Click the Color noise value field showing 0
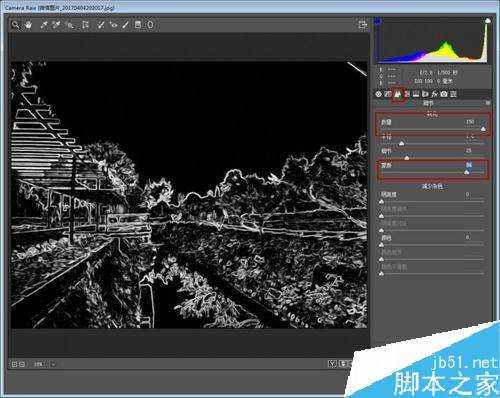The width and height of the screenshot is (500, 398). coord(468,237)
